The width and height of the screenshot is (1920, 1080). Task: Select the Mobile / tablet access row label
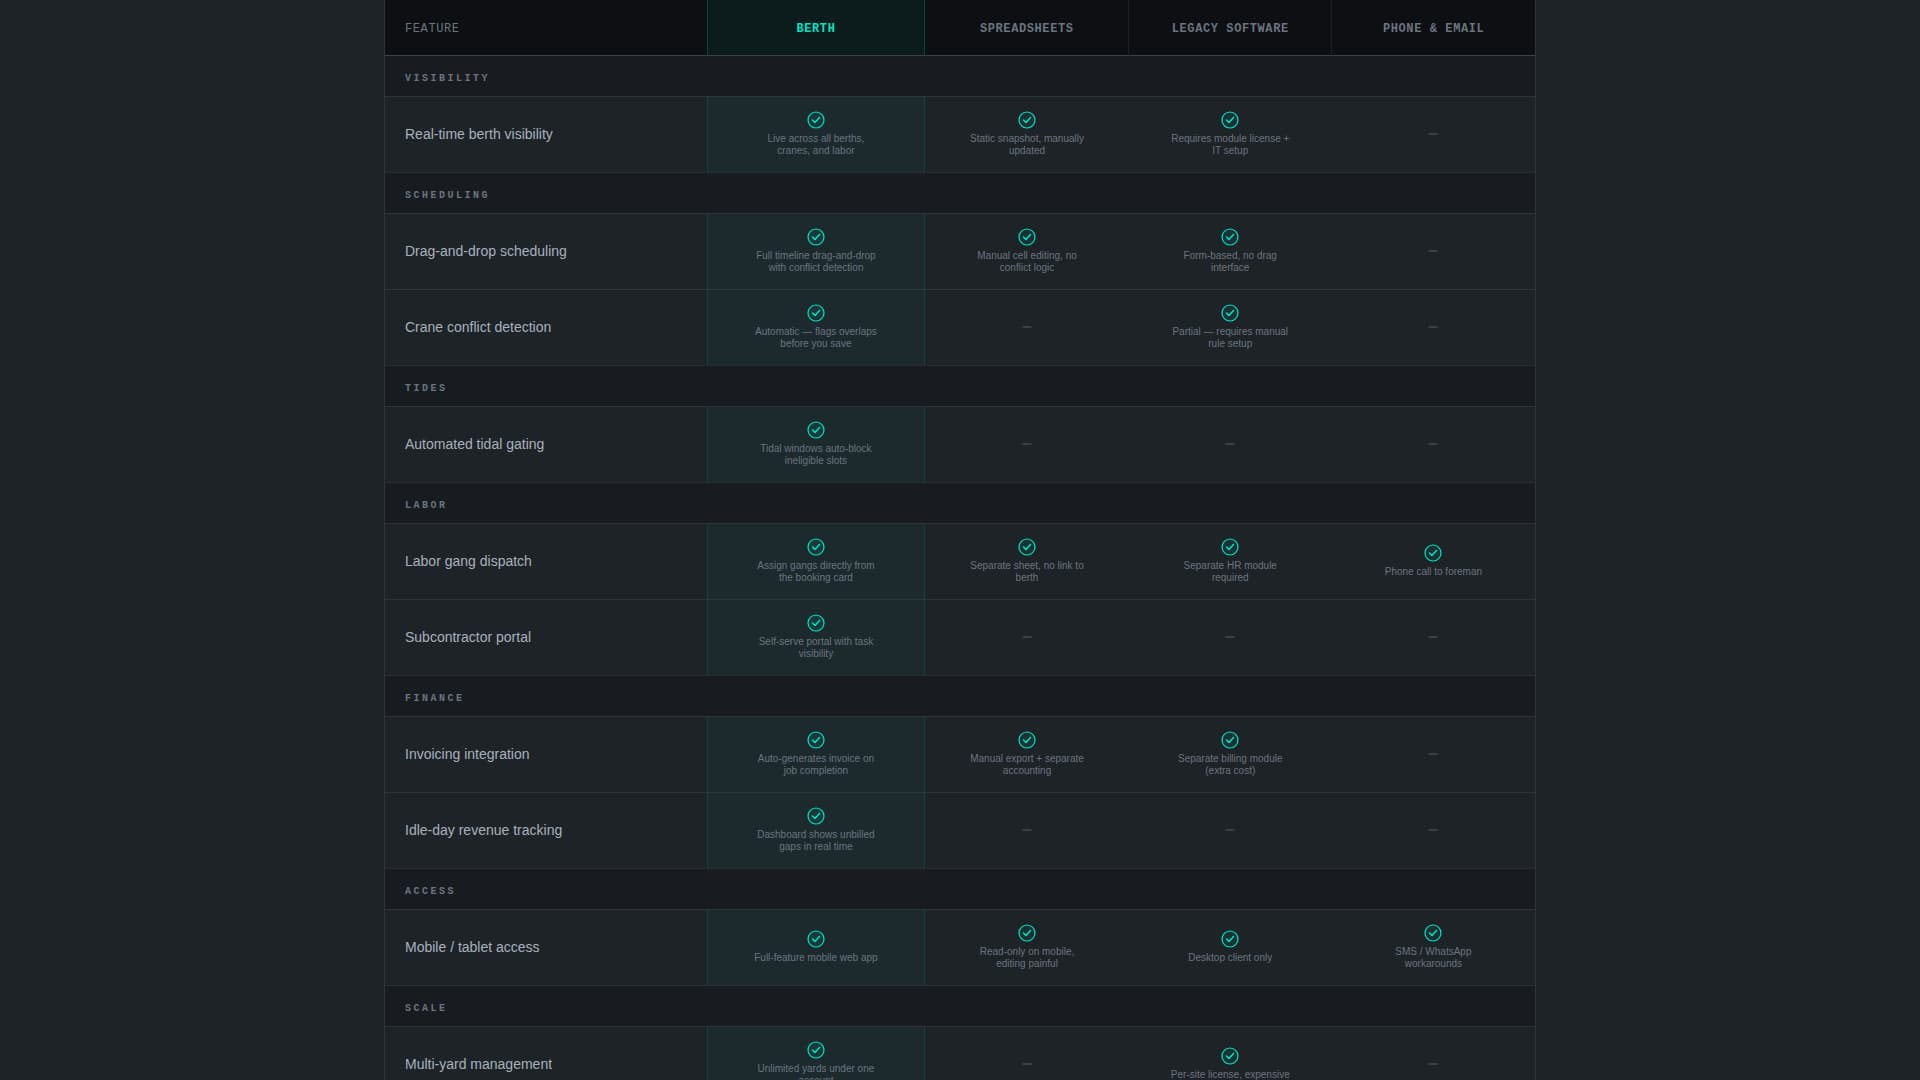point(472,947)
